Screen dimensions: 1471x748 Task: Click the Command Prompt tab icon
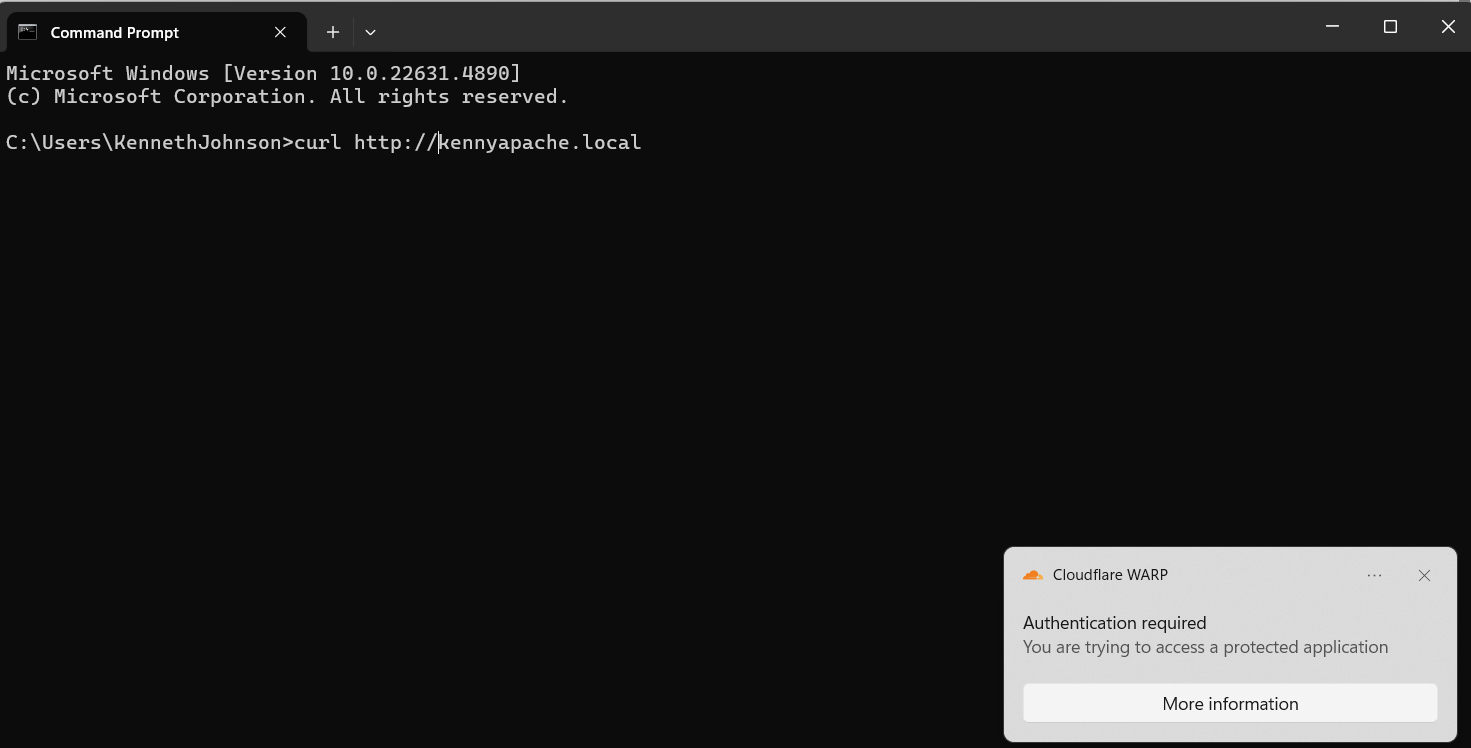point(28,32)
